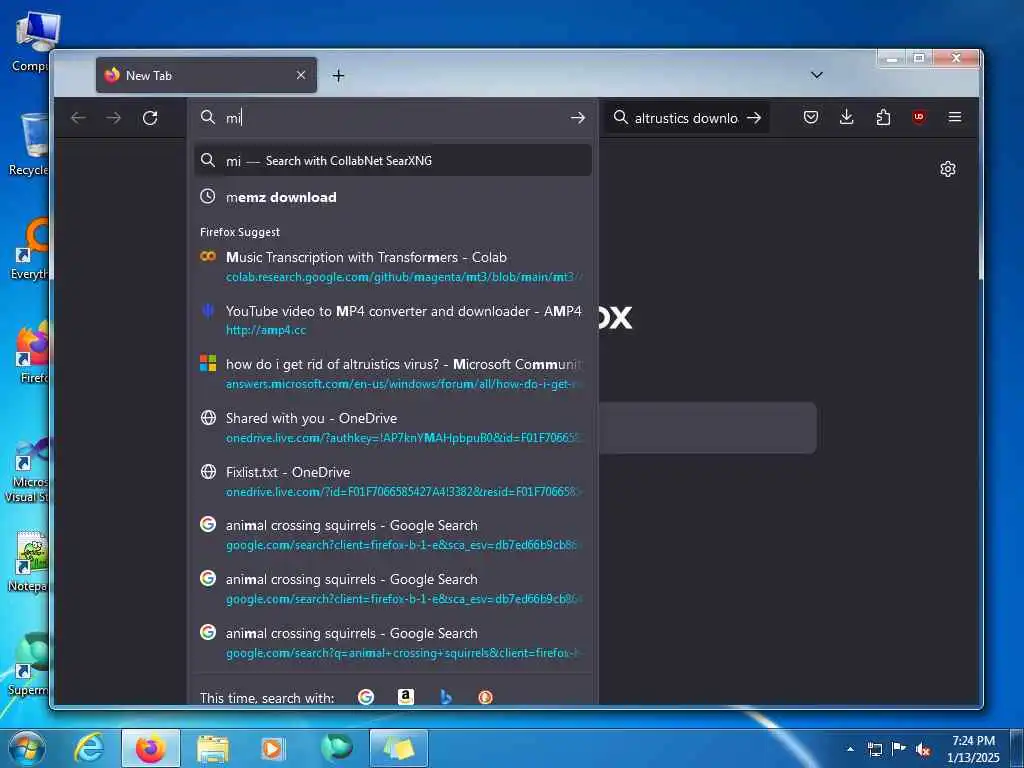The width and height of the screenshot is (1024, 768).
Task: Open 'Shared with you - OneDrive' suggestion
Action: (x=392, y=427)
